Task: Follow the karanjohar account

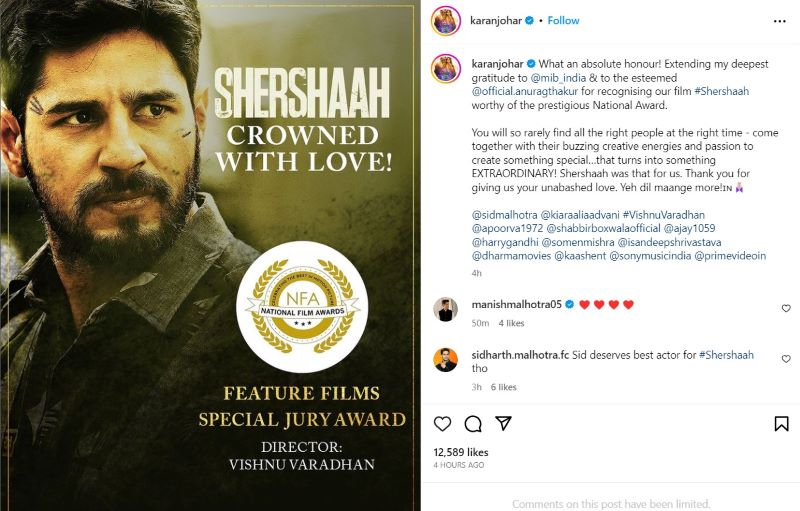Action: 563,20
